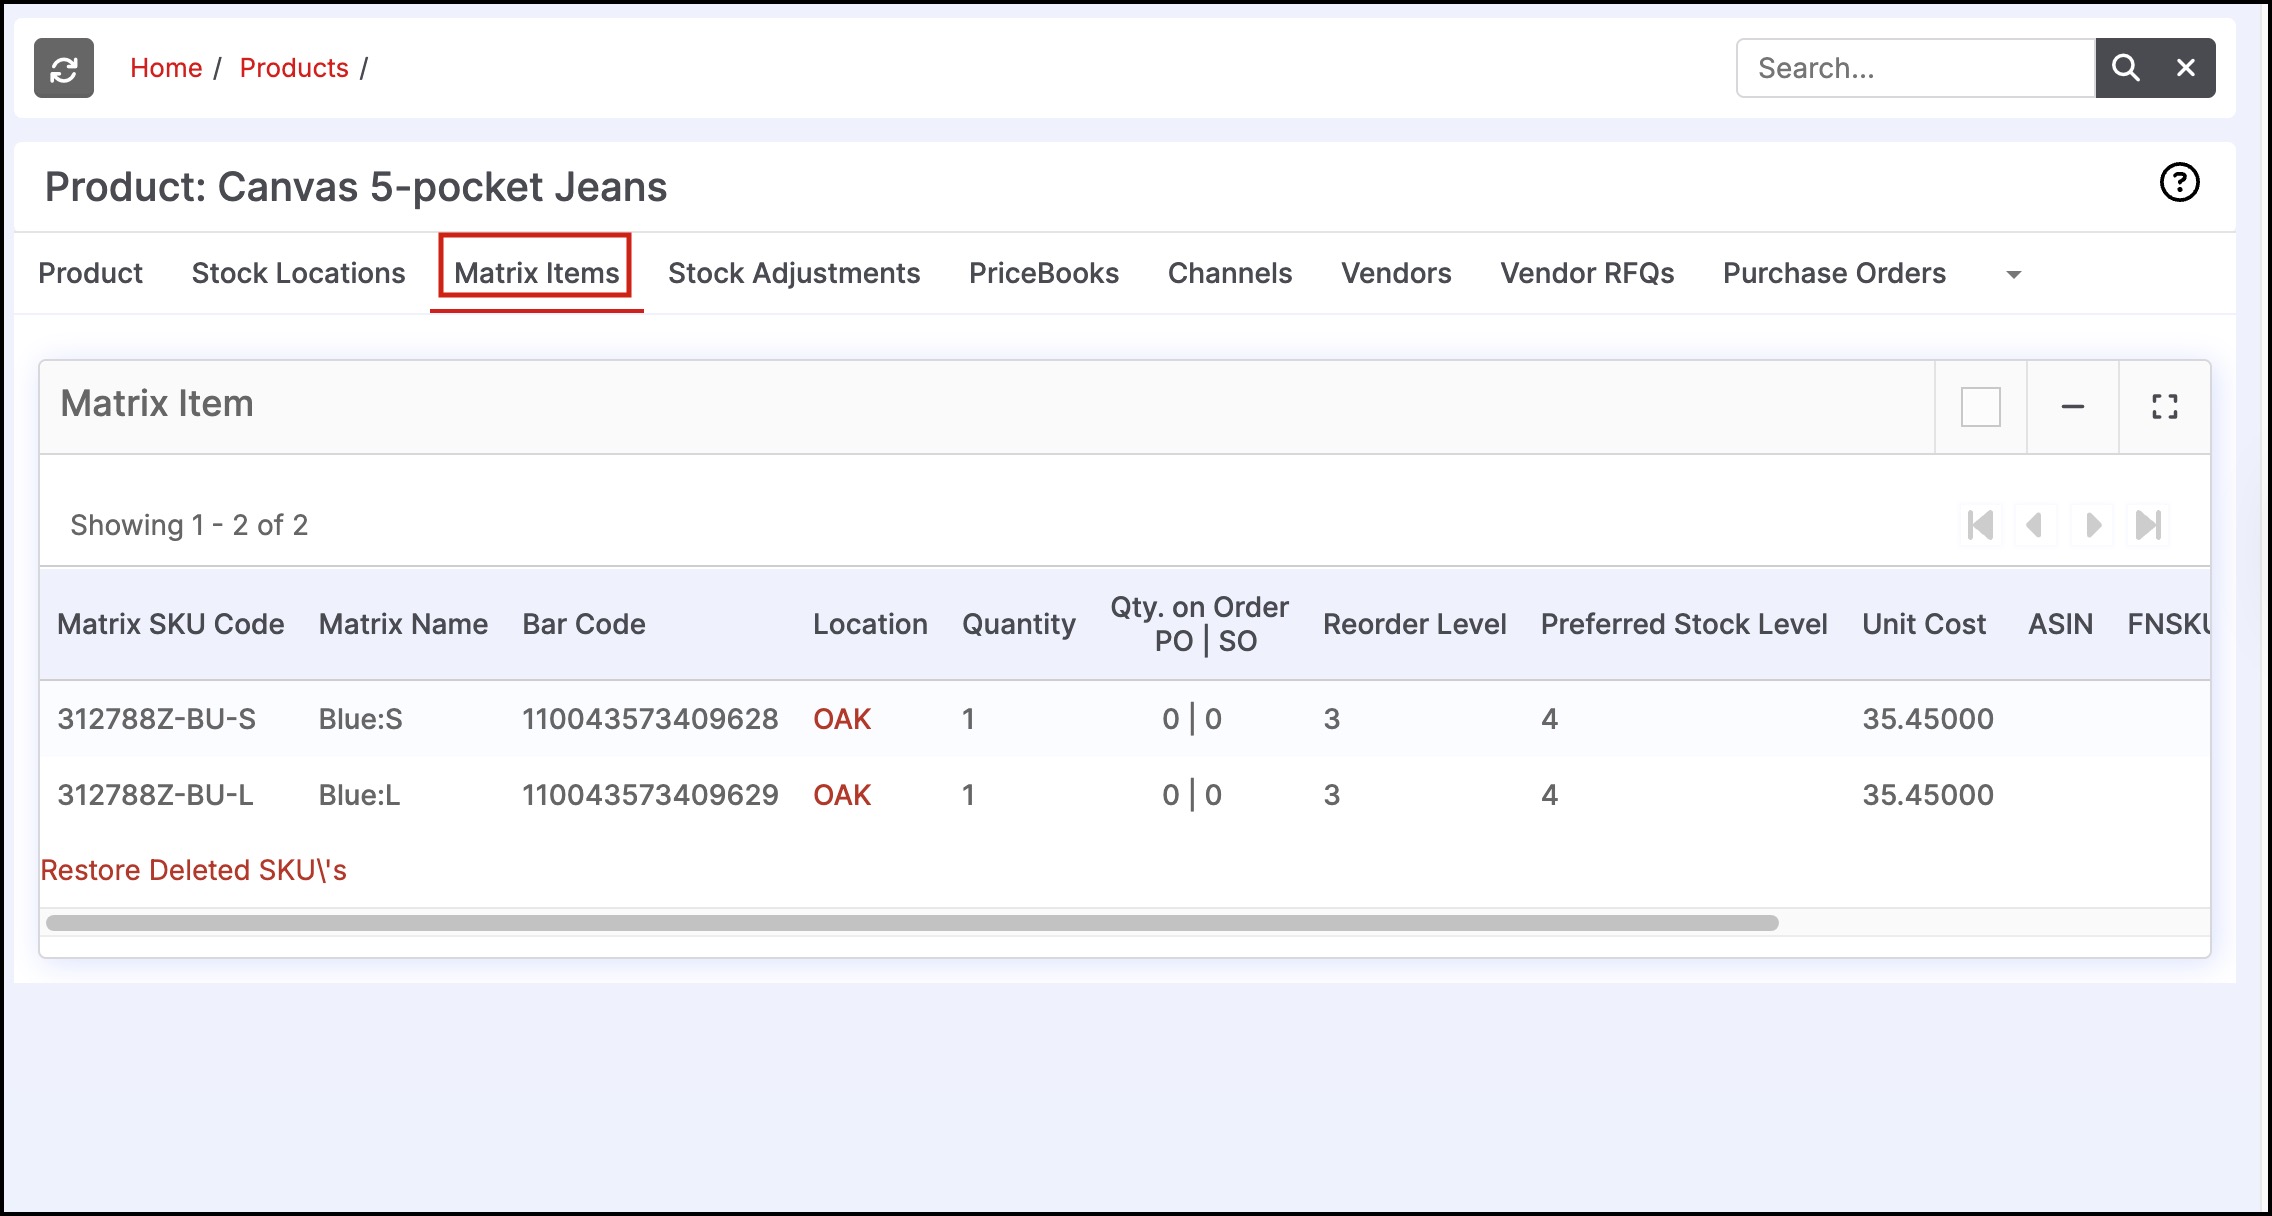Select SKU code 312788Z-BU-L cell

(x=155, y=795)
